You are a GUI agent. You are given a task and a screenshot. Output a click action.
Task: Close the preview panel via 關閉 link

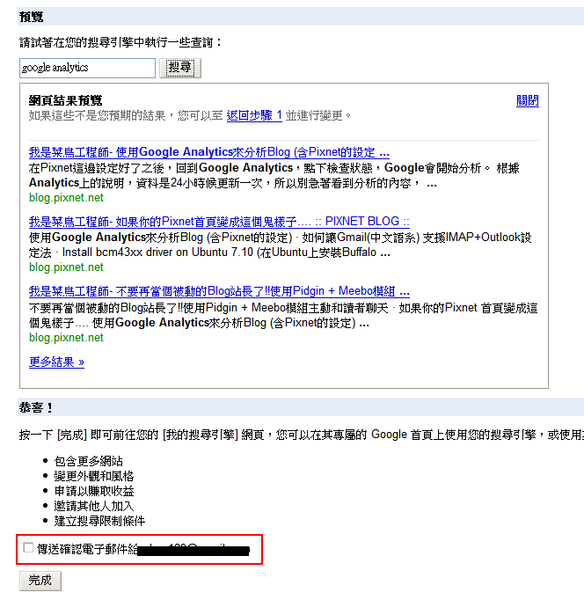(527, 101)
